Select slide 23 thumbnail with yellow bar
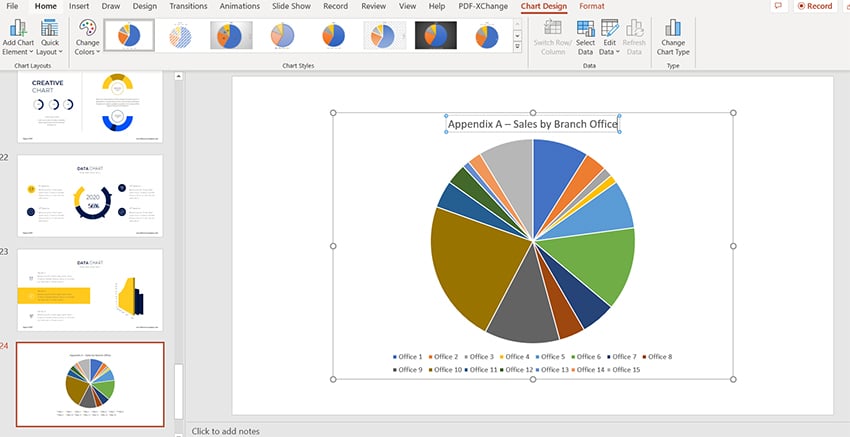The image size is (850, 437). (90, 290)
